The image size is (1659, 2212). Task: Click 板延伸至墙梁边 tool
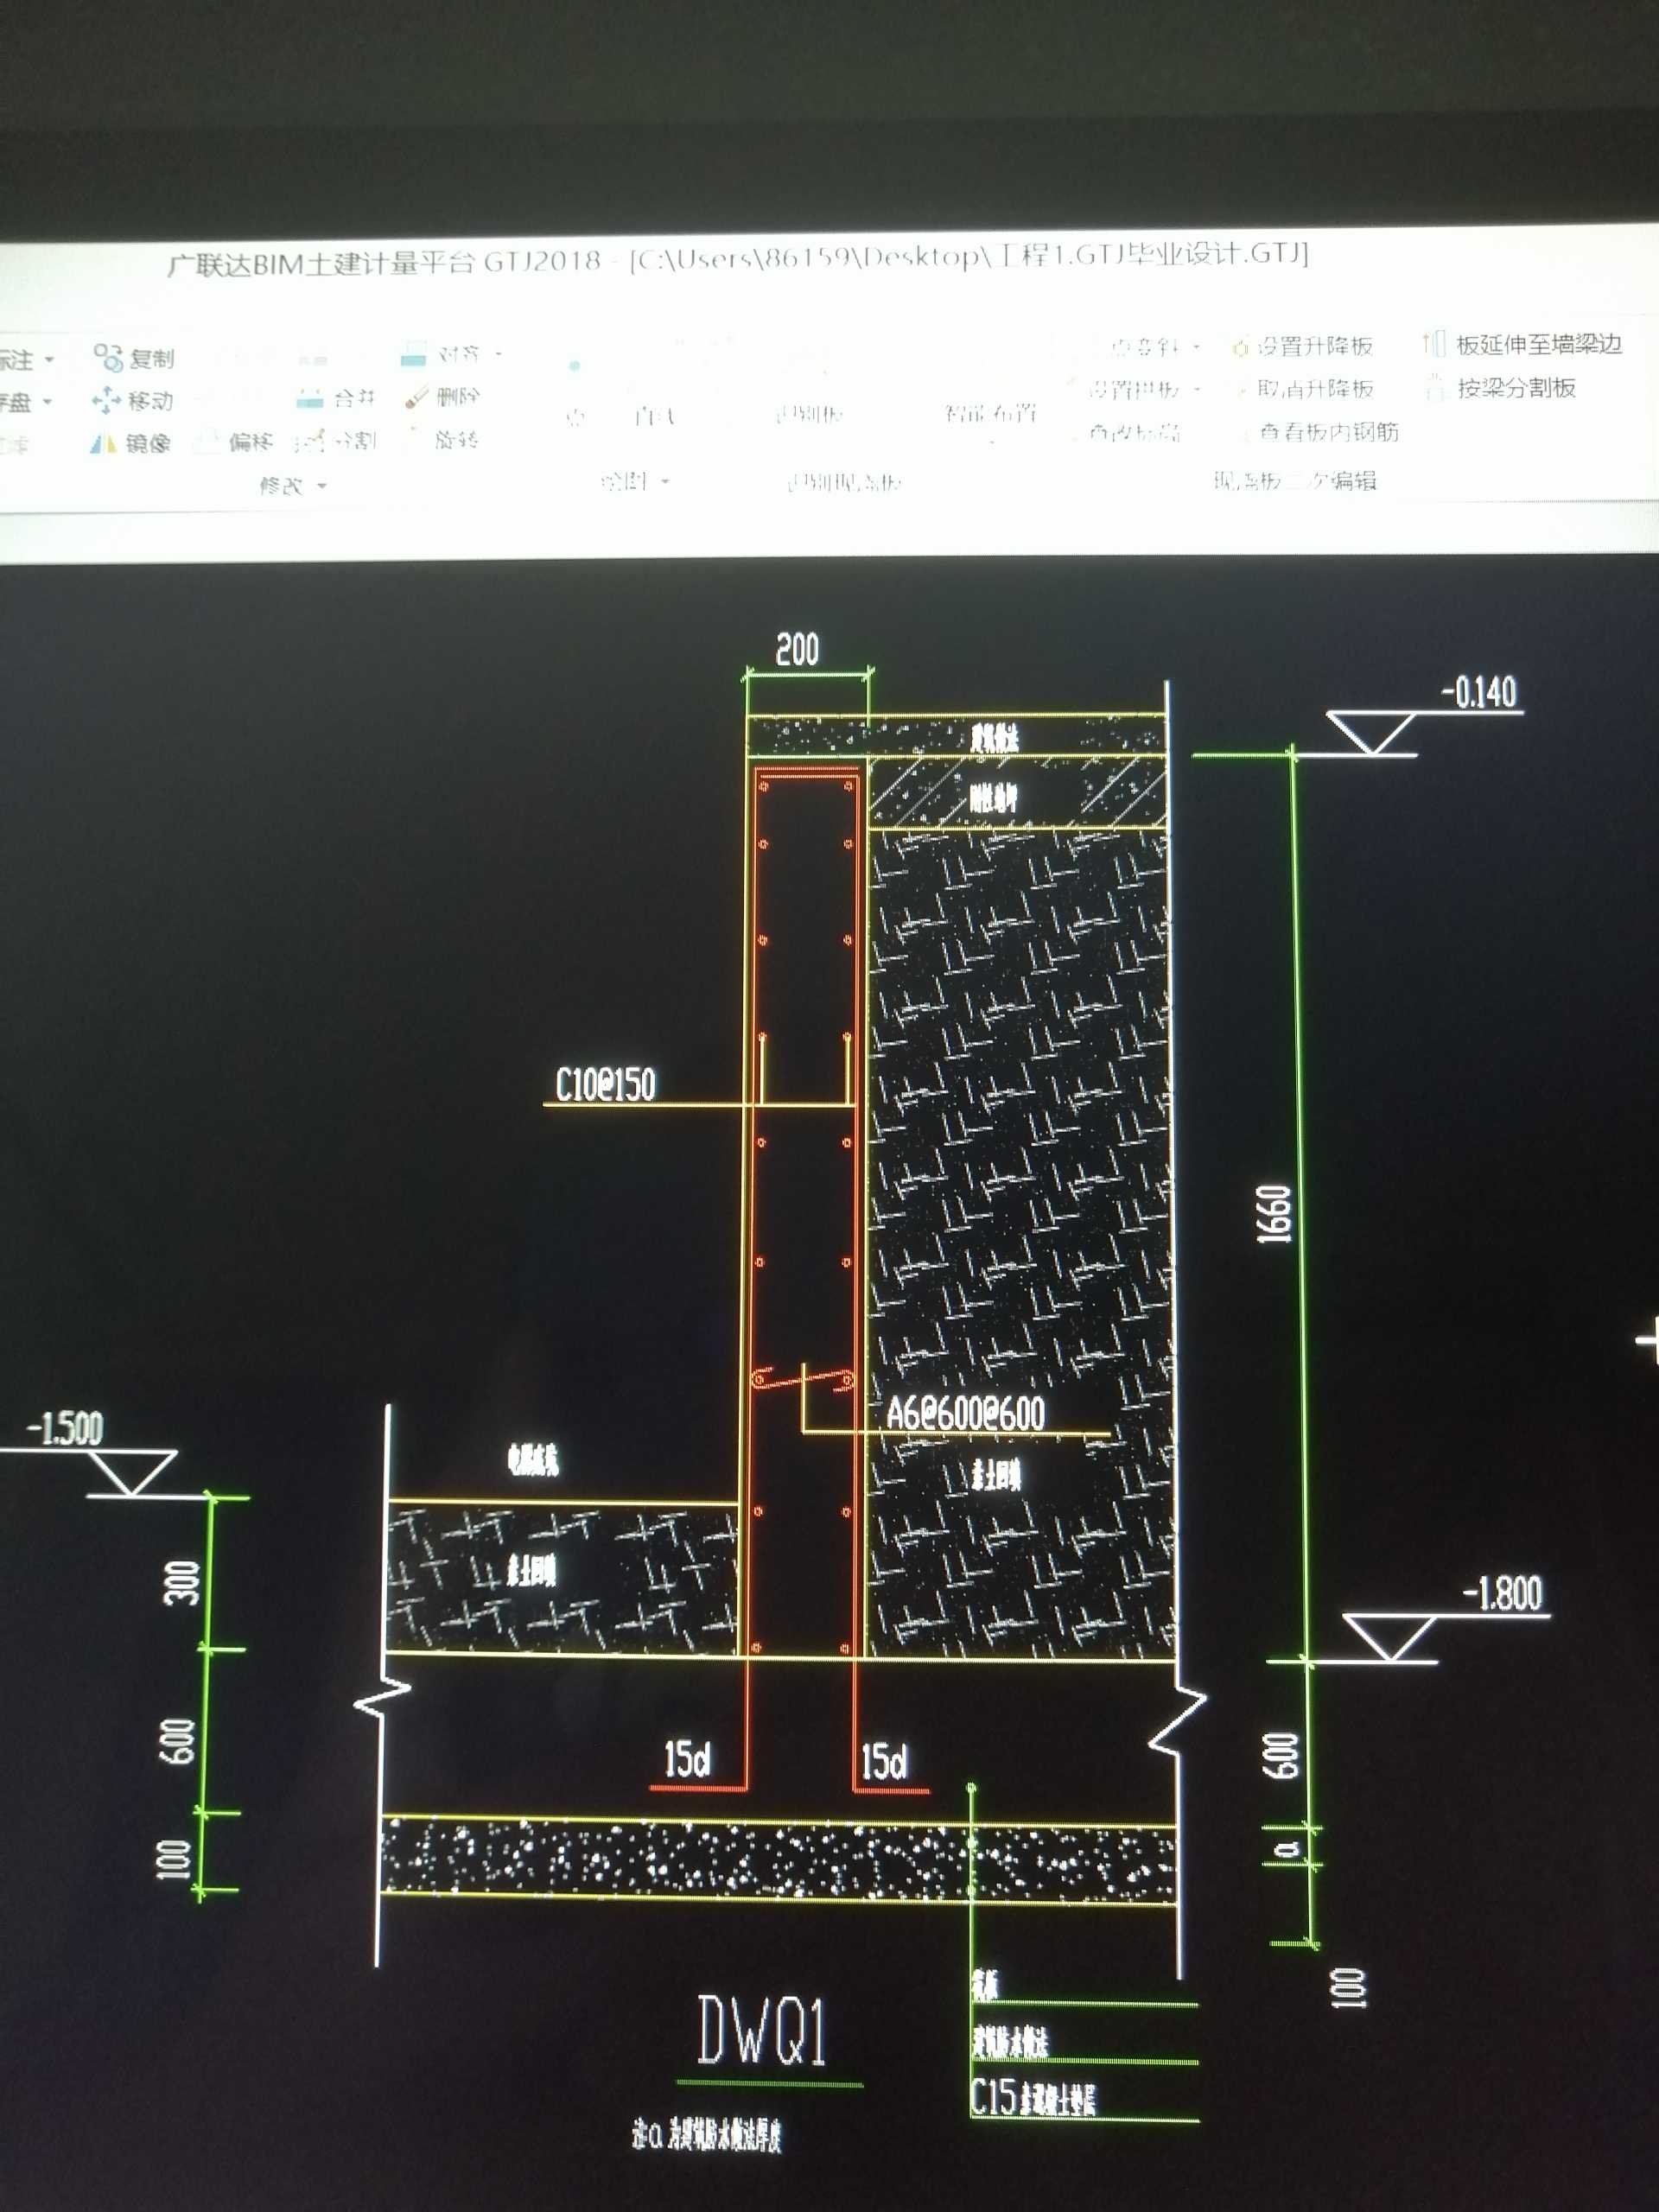(x=1523, y=344)
